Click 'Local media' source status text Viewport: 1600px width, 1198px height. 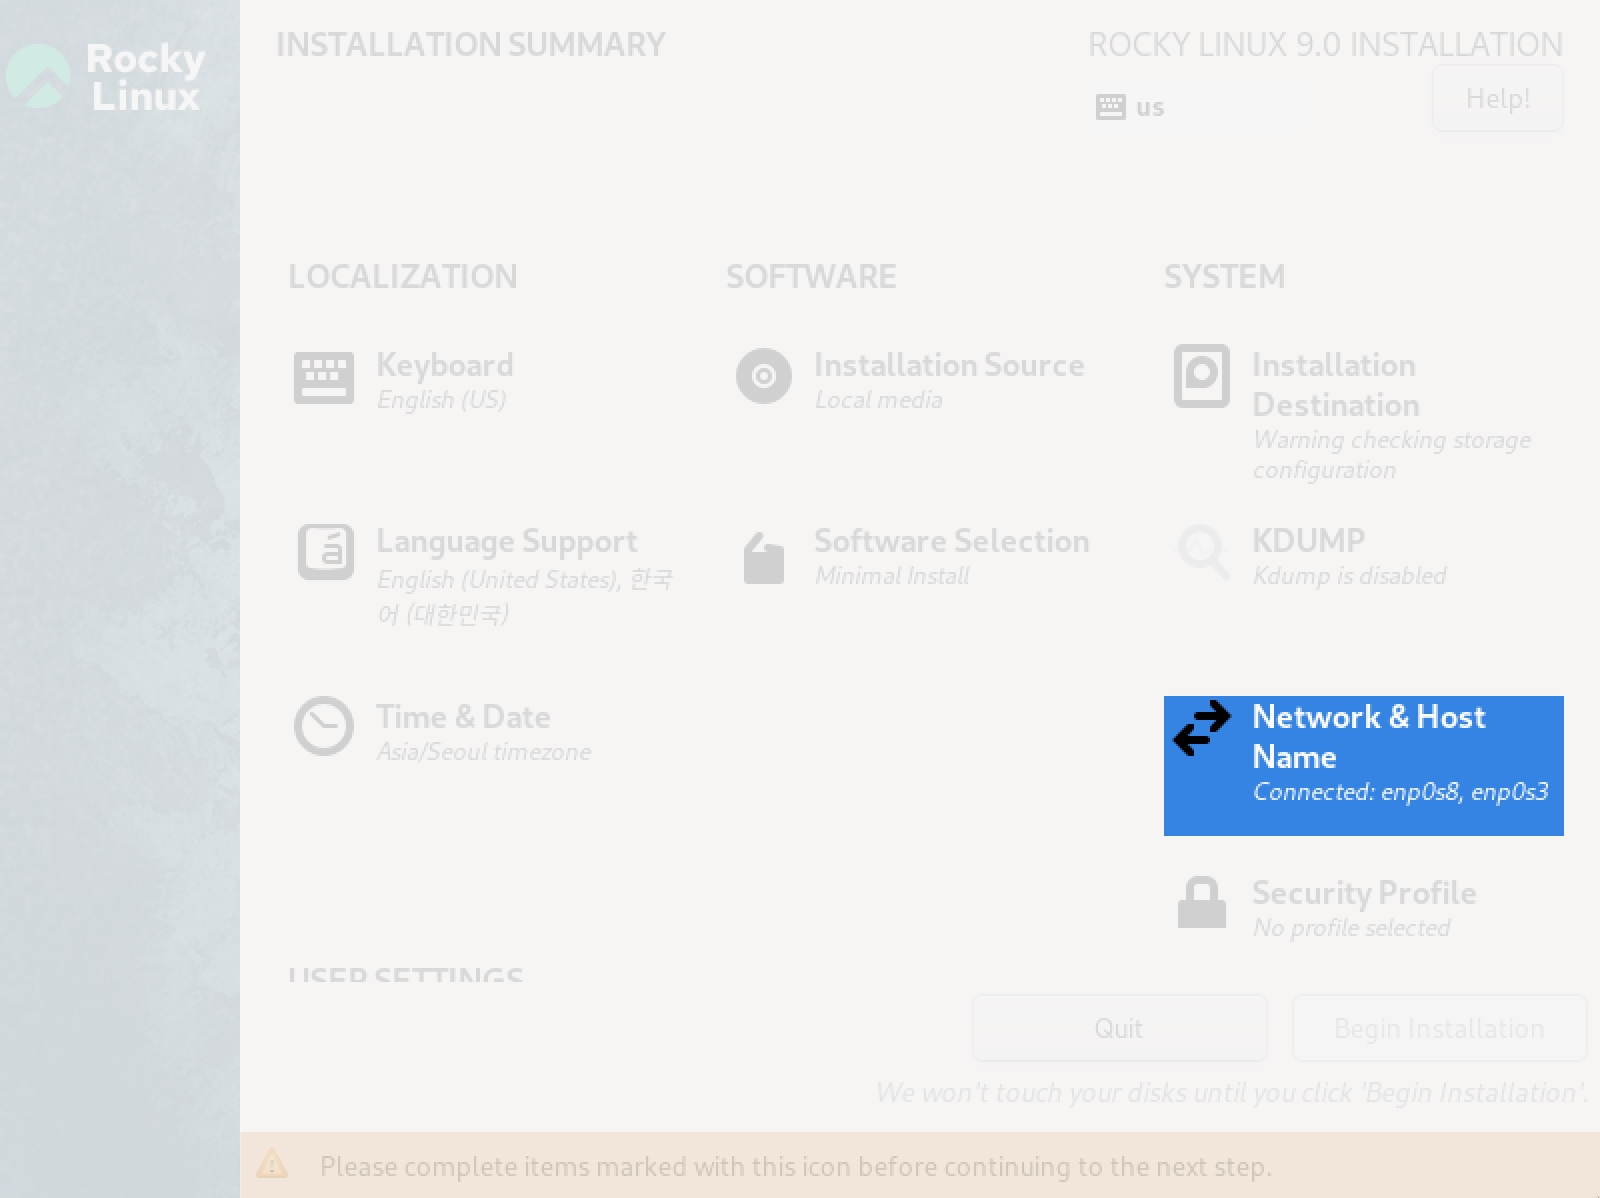coord(878,400)
